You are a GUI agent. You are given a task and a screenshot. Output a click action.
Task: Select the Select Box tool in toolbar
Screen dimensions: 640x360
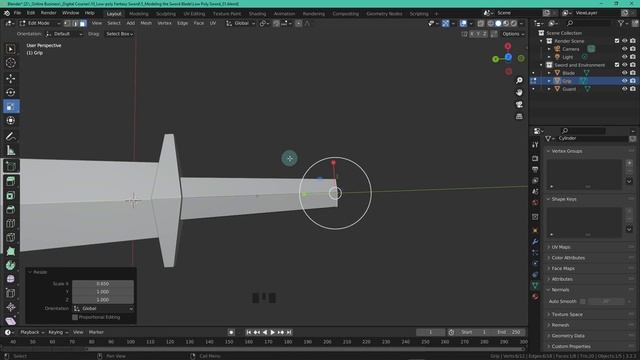[x=11, y=49]
